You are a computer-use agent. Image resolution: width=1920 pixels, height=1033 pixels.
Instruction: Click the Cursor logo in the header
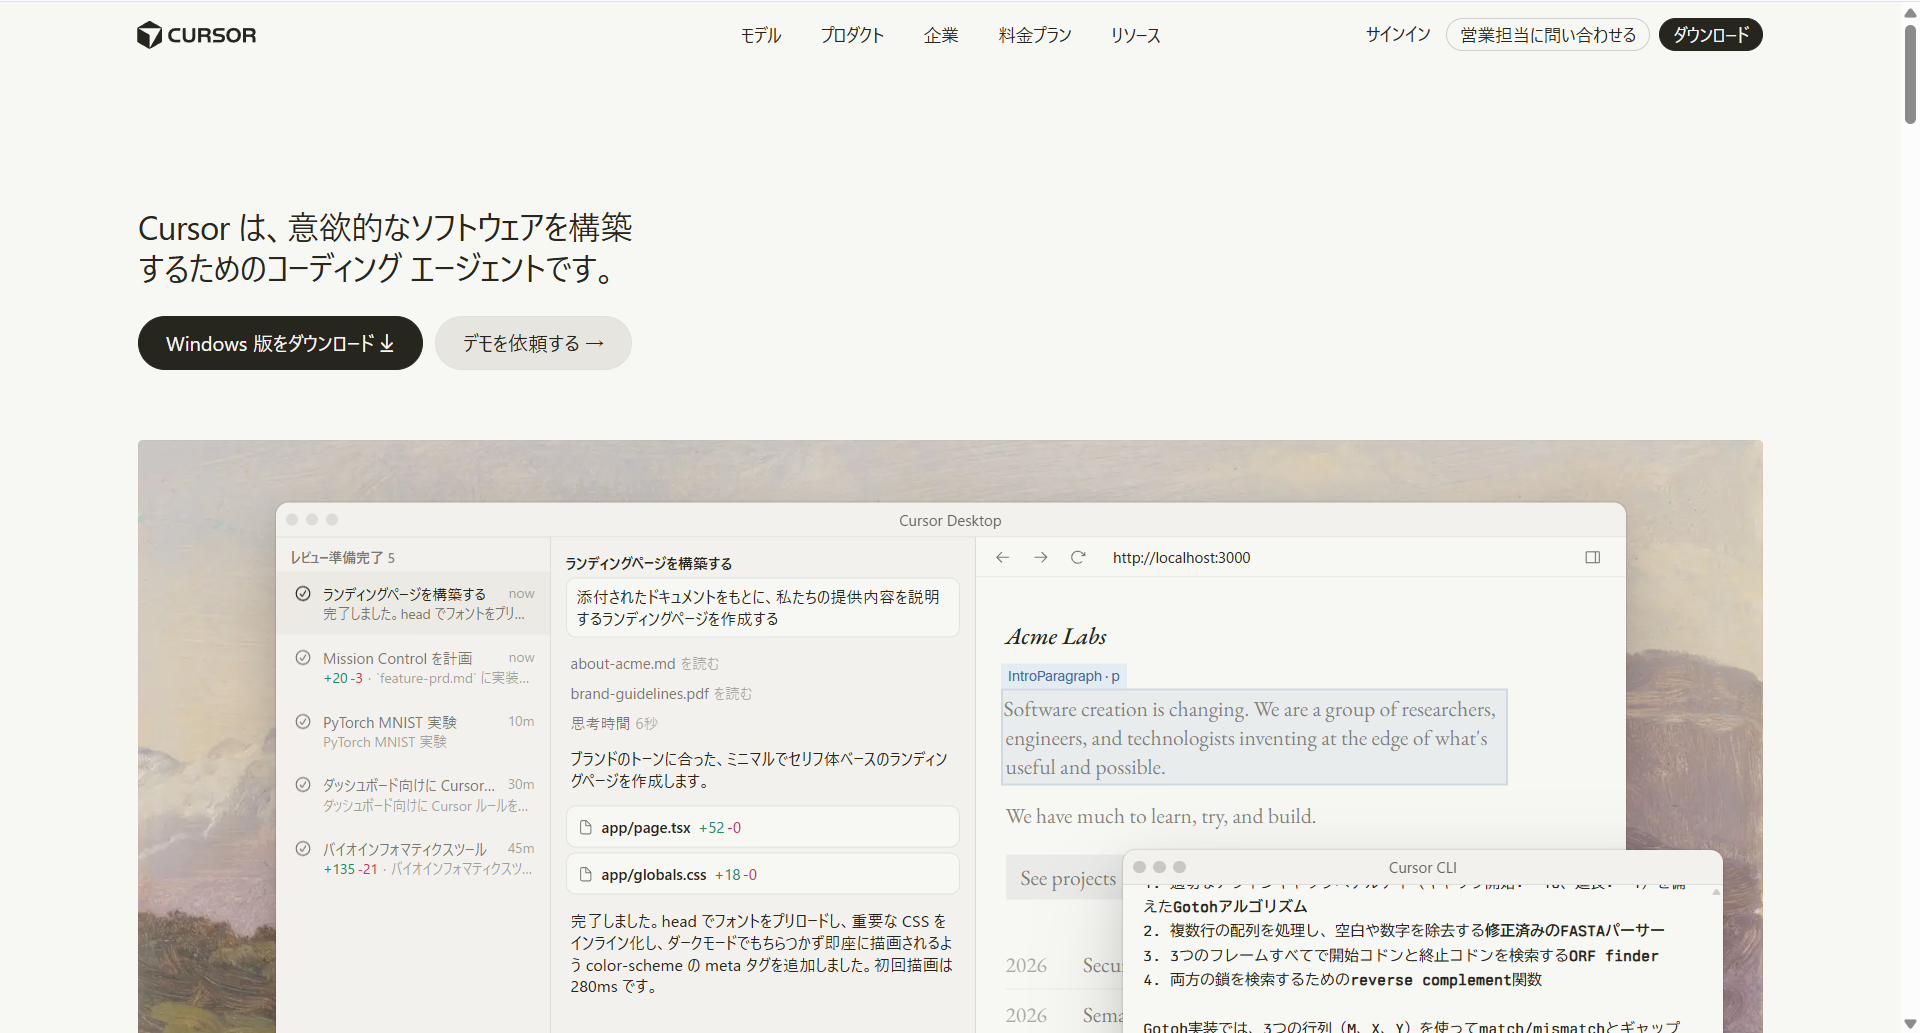click(196, 35)
